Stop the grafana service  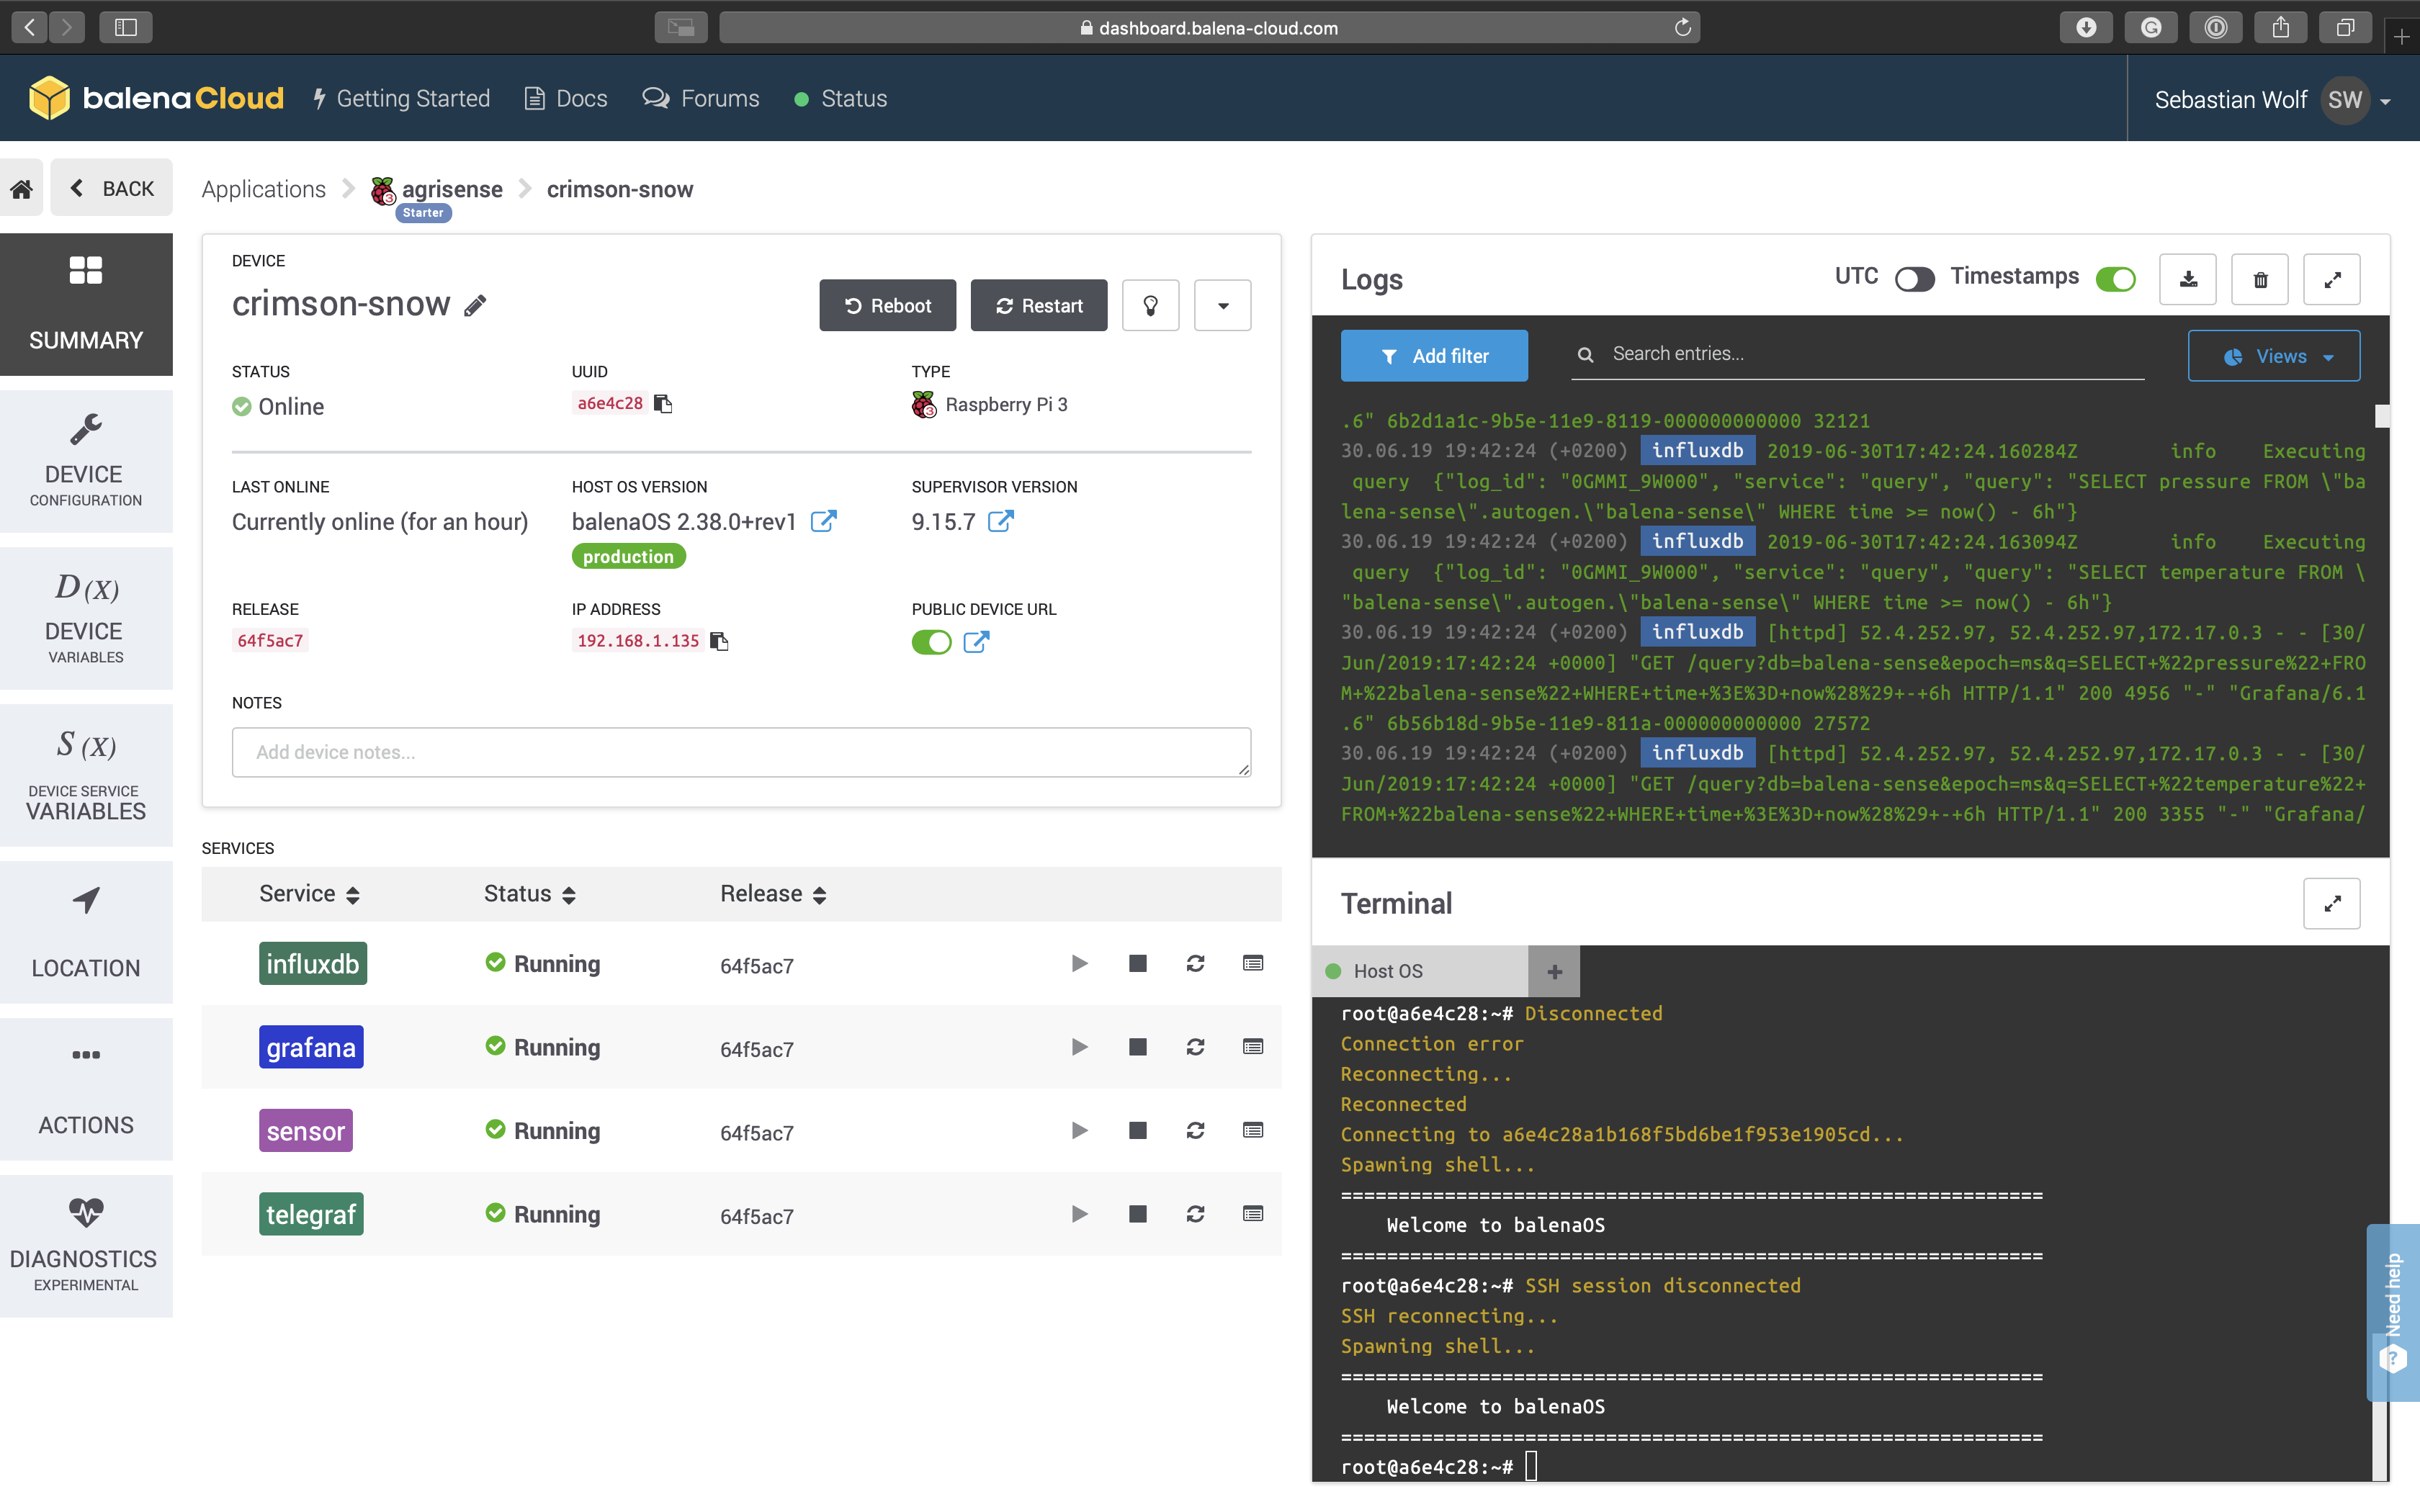pos(1137,1047)
